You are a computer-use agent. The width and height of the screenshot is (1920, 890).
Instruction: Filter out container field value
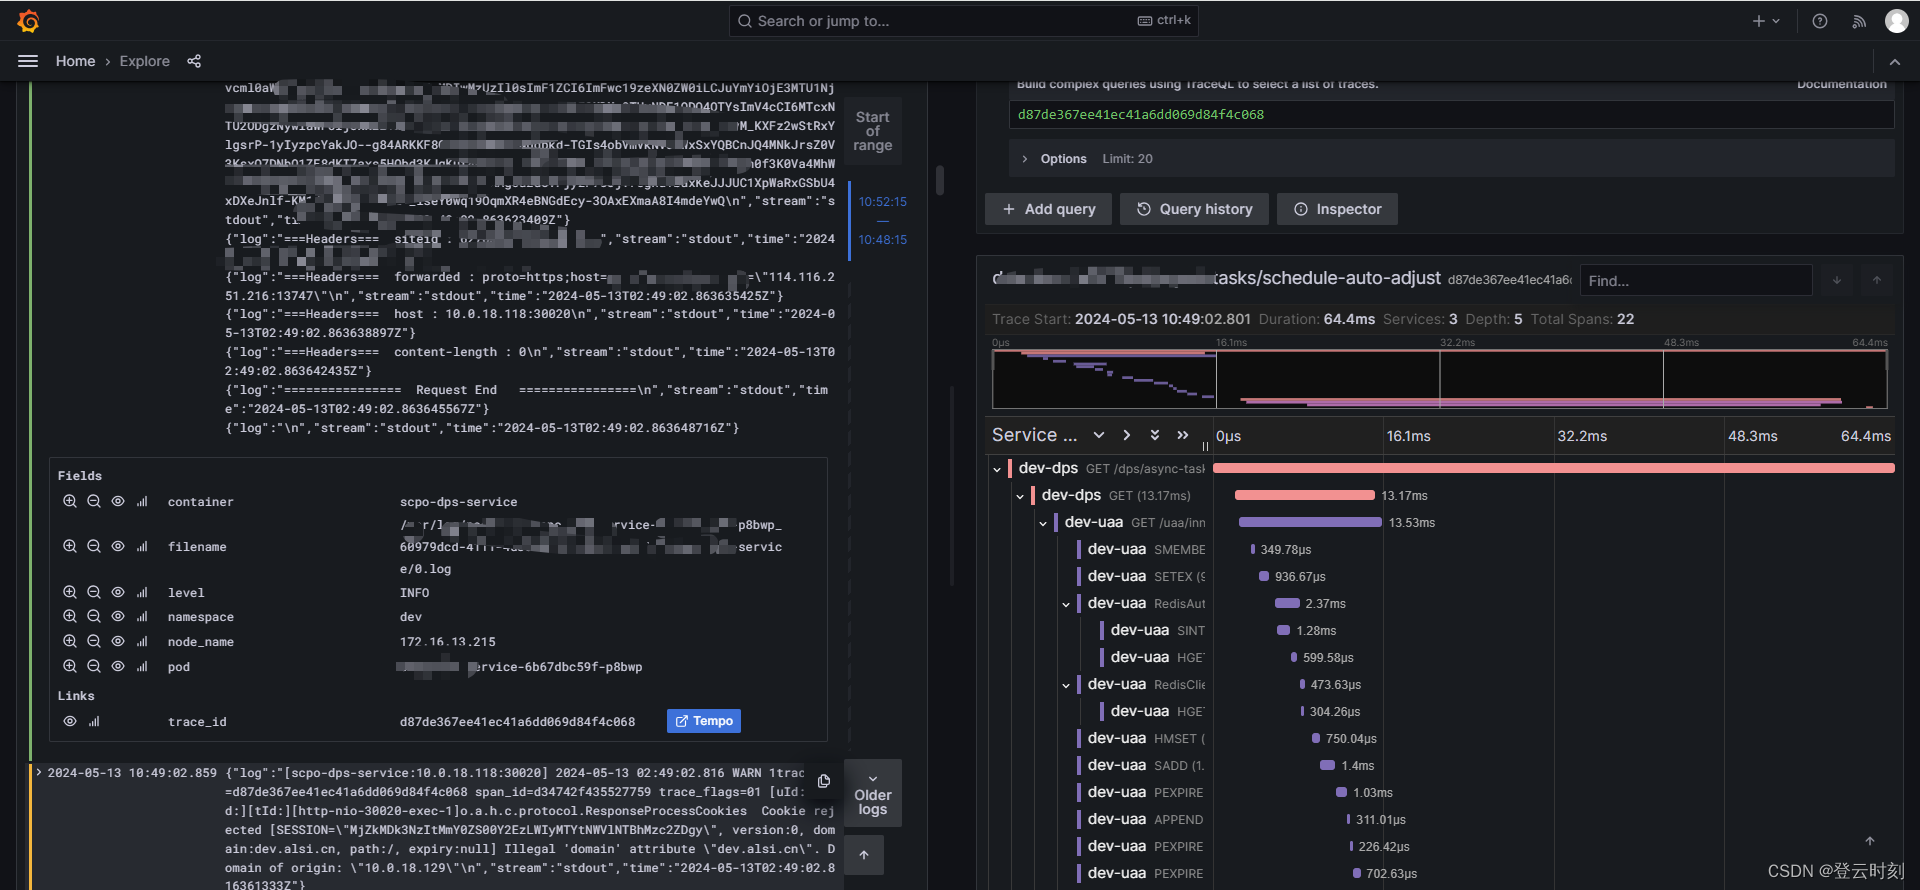[x=94, y=502]
